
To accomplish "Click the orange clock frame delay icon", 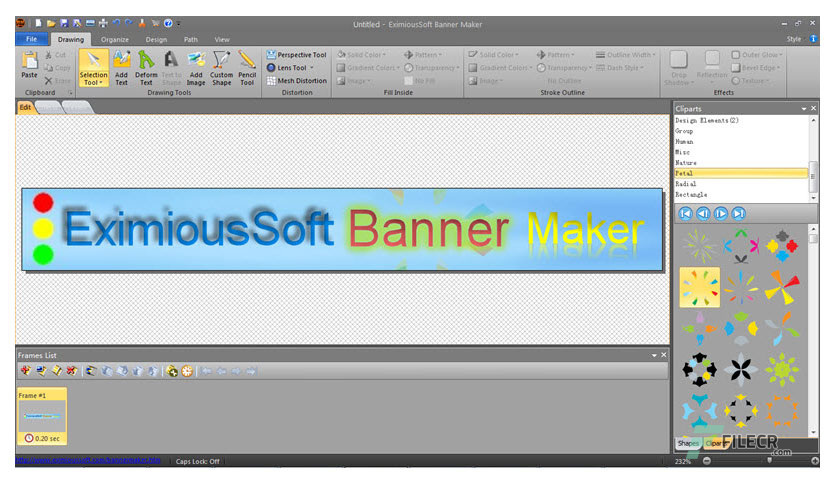I will 187,371.
